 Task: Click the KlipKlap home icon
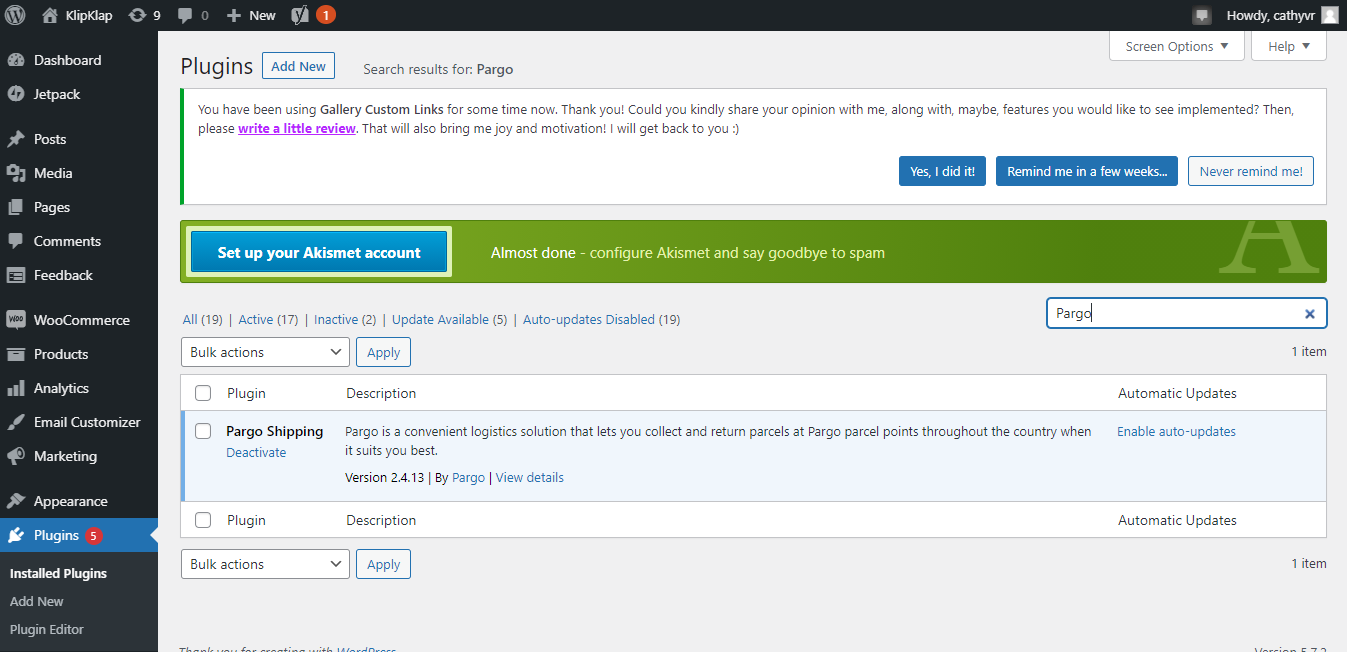tap(50, 15)
